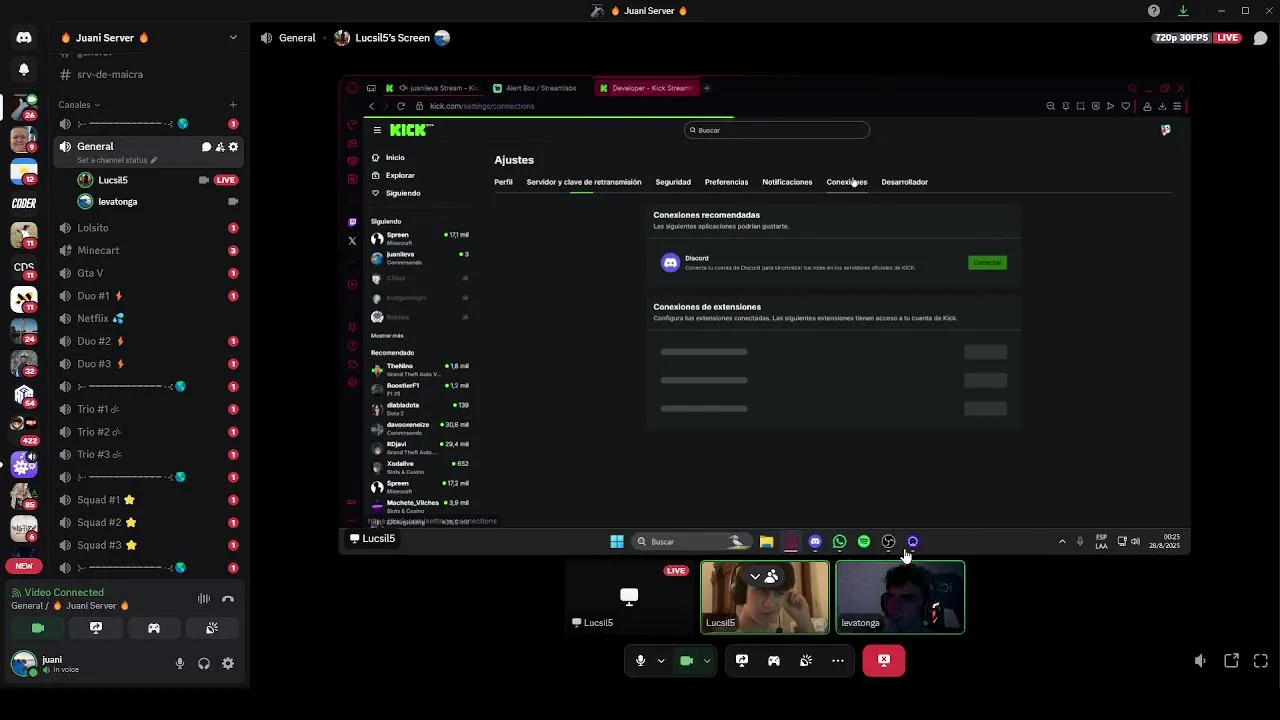The image size is (1280, 720).
Task: Select Lucsil5's screen share tile
Action: (x=629, y=597)
